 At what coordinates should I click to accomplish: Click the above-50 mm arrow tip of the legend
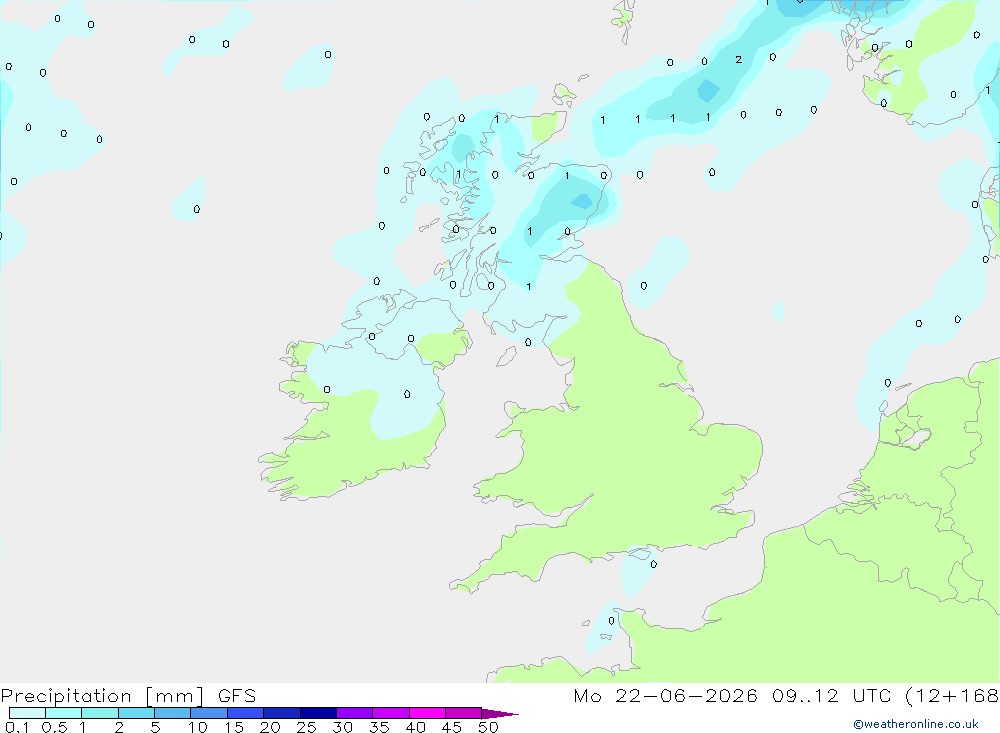[500, 713]
